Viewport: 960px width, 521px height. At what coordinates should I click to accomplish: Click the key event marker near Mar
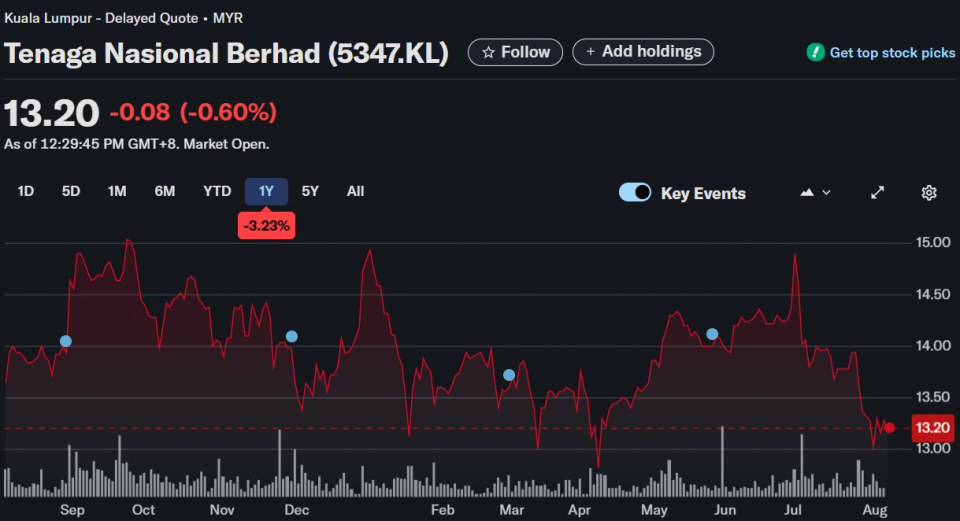pyautogui.click(x=509, y=375)
